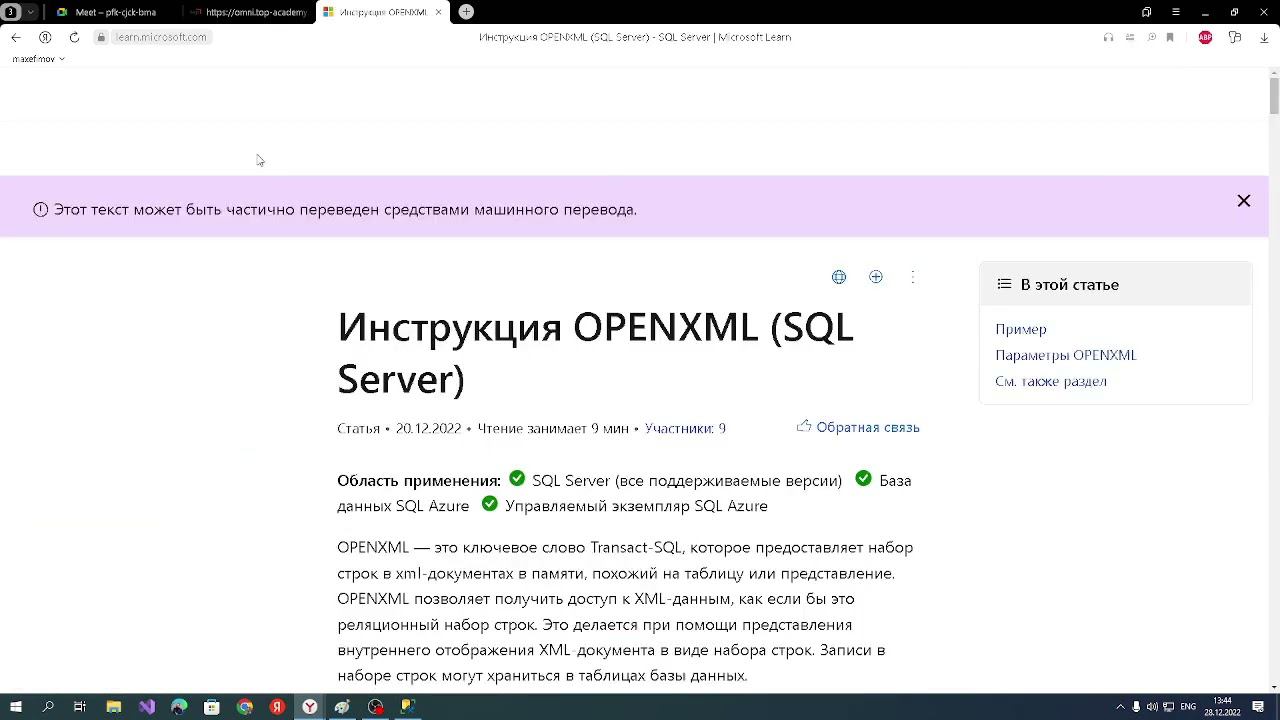This screenshot has height=720, width=1280.
Task: Open the three-dot more actions menu
Action: click(913, 277)
